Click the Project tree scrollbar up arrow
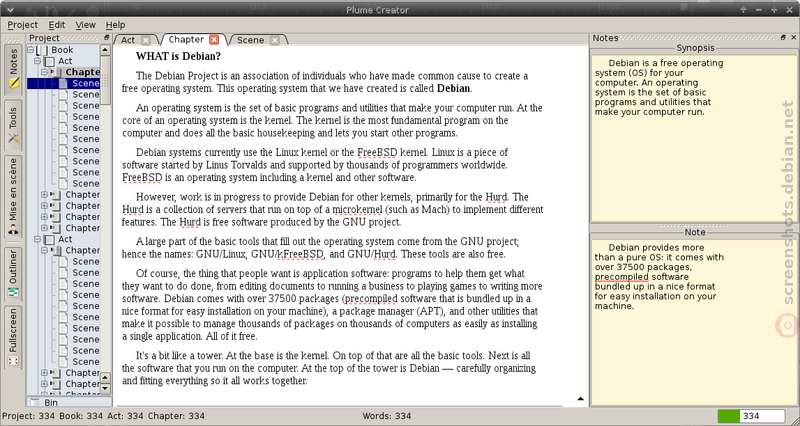The image size is (800, 426). [x=105, y=50]
